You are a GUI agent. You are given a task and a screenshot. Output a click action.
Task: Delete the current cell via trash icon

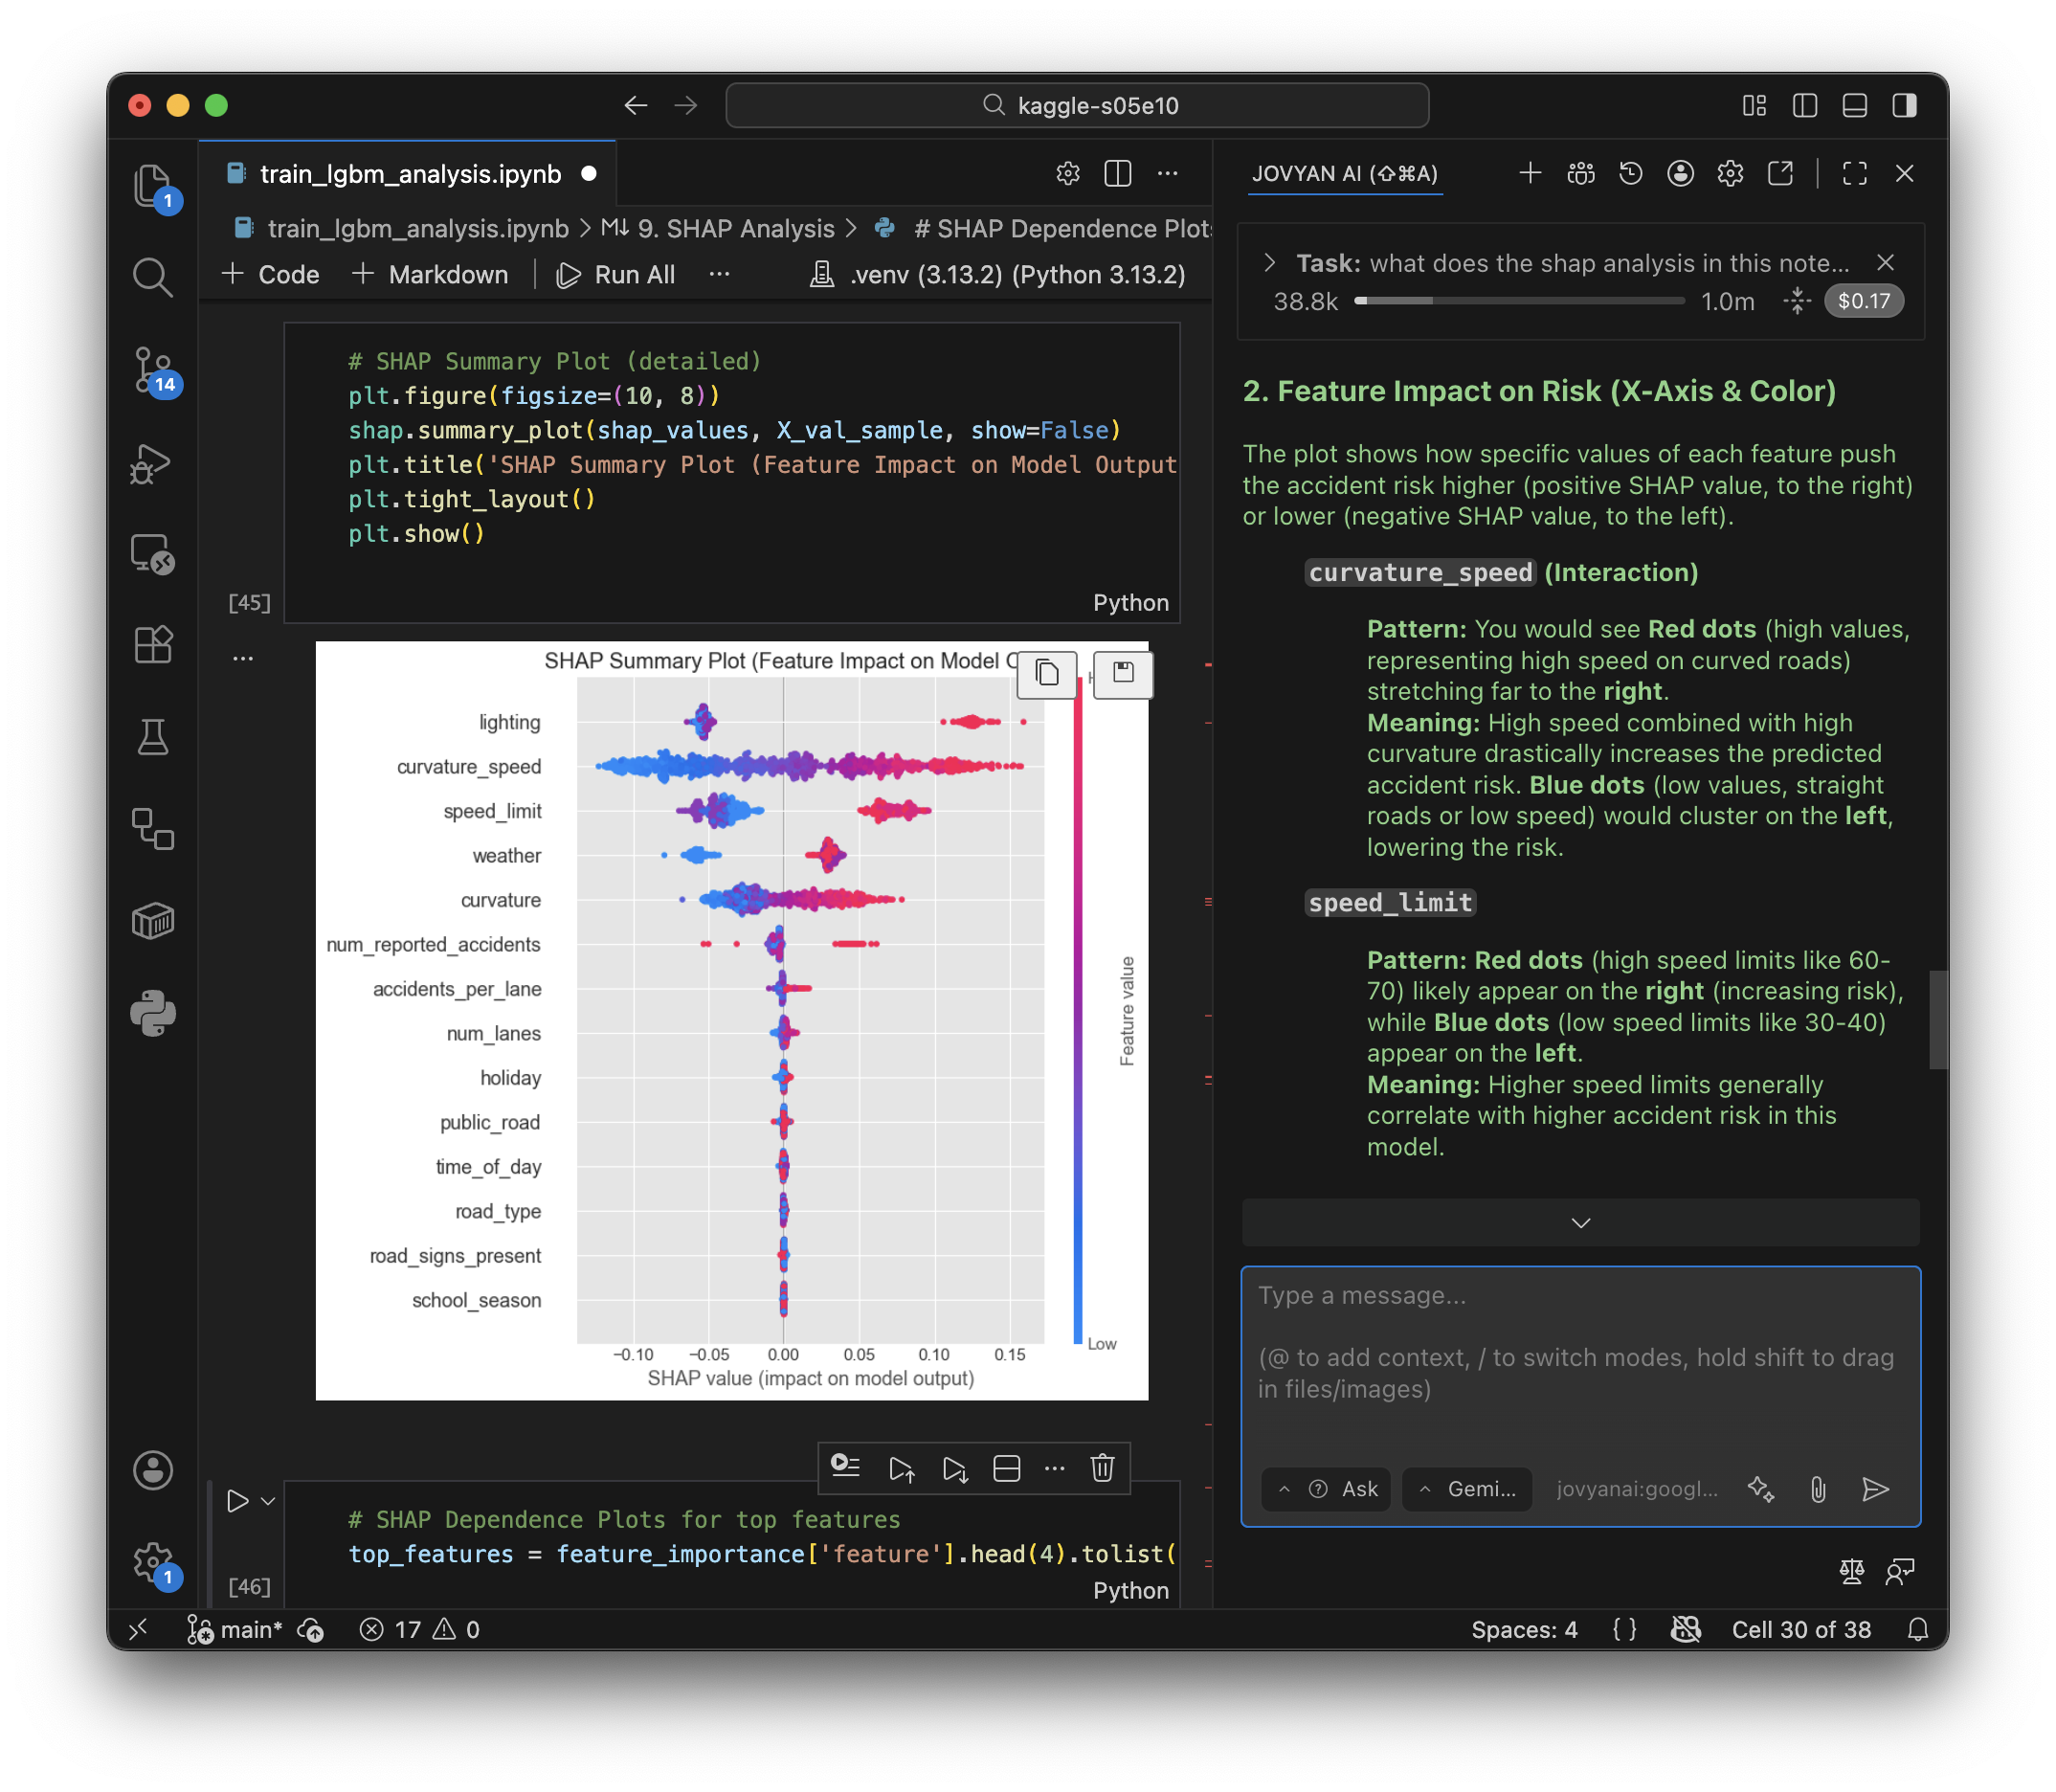[x=1102, y=1468]
